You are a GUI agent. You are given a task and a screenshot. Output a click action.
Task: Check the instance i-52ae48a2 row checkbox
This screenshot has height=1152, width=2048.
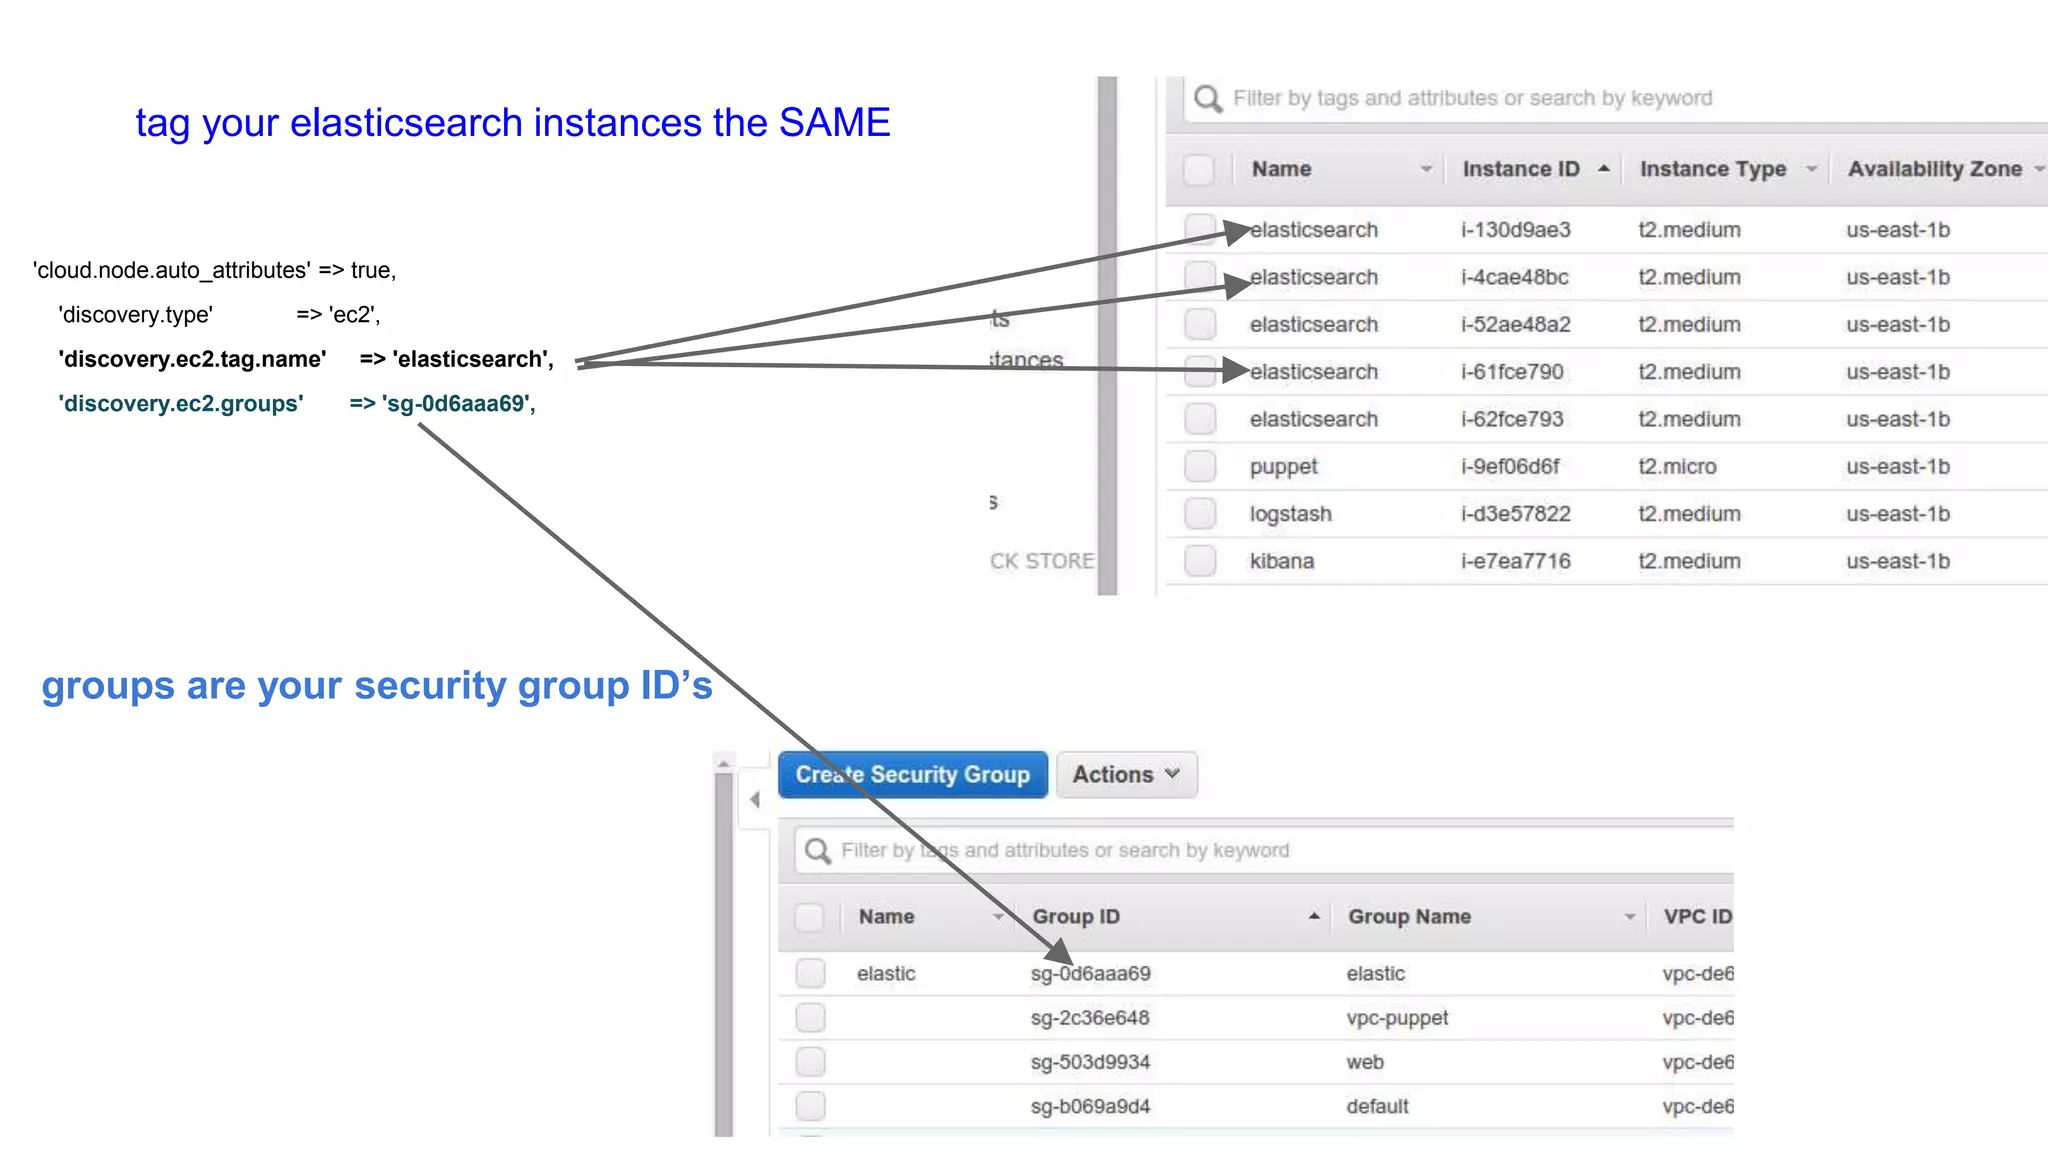coord(1200,324)
